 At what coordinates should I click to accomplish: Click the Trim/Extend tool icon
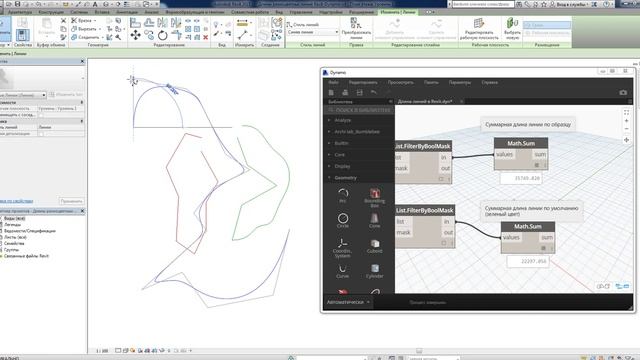click(176, 36)
